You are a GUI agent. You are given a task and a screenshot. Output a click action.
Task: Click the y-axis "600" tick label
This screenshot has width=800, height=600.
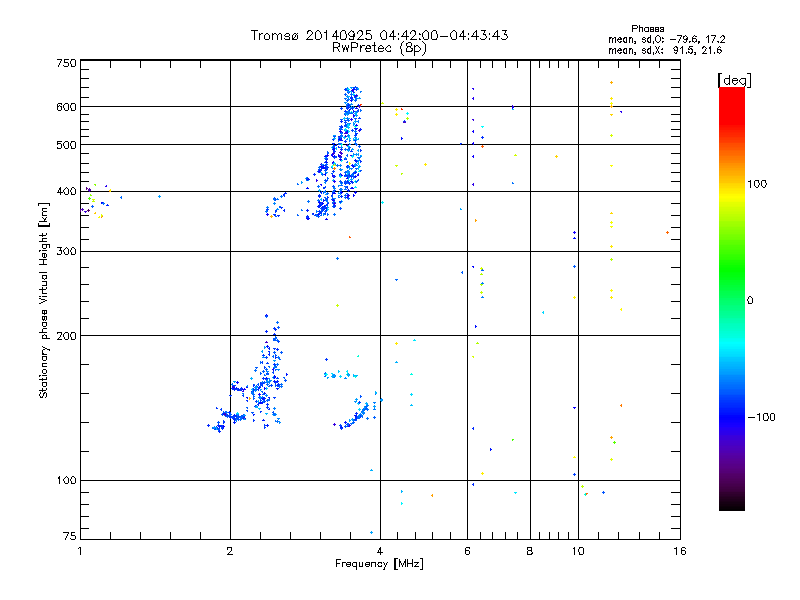click(66, 107)
